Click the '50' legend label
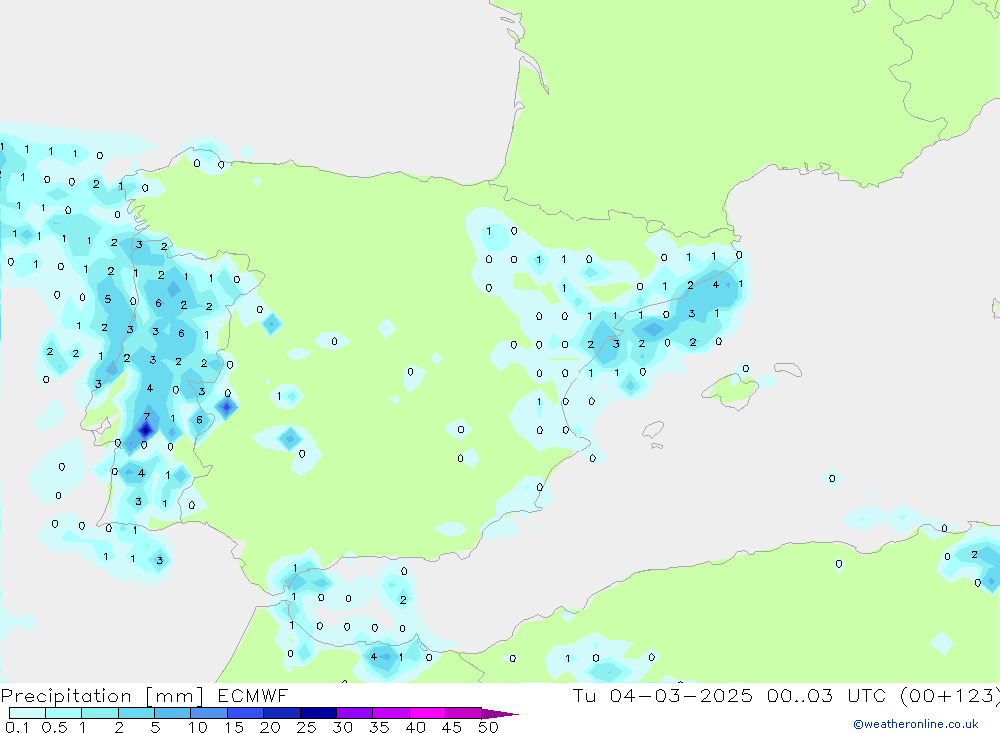This screenshot has width=1000, height=733. click(488, 727)
